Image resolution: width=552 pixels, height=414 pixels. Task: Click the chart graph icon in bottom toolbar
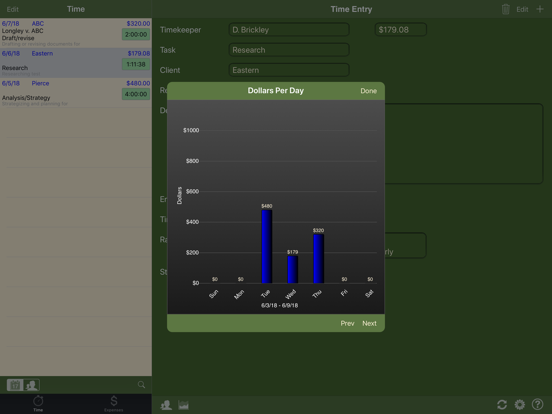pyautogui.click(x=183, y=405)
